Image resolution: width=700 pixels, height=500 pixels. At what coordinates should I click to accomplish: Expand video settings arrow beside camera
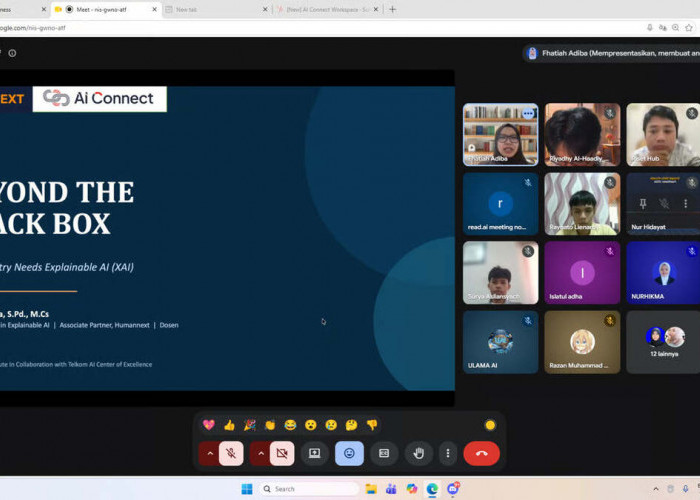pos(260,454)
